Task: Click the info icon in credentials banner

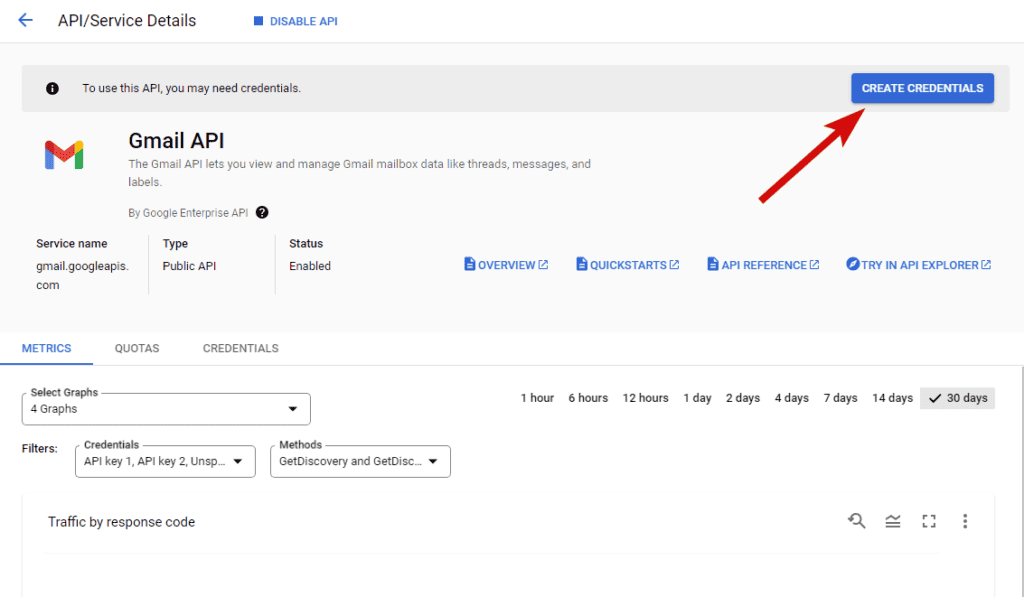Action: click(52, 88)
